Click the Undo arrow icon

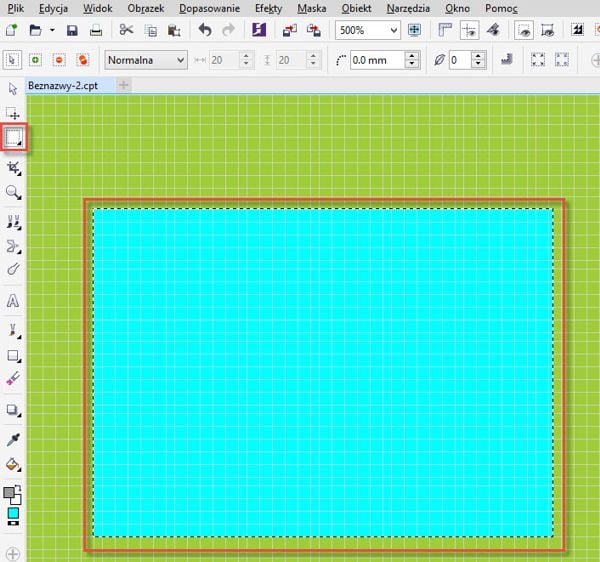coord(204,31)
